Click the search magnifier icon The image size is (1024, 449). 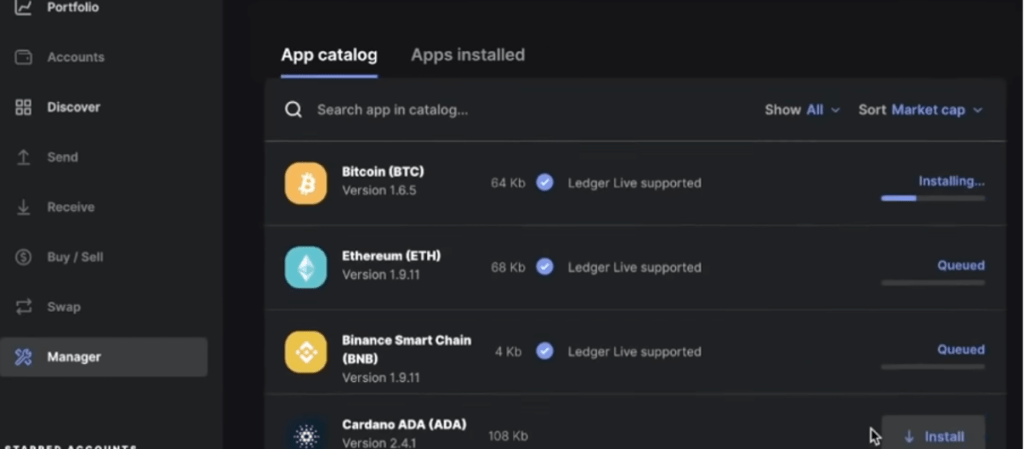(x=293, y=110)
